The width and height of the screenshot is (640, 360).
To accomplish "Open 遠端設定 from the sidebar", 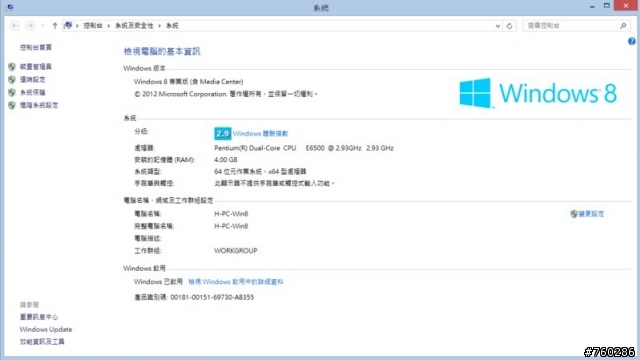I will 33,80.
